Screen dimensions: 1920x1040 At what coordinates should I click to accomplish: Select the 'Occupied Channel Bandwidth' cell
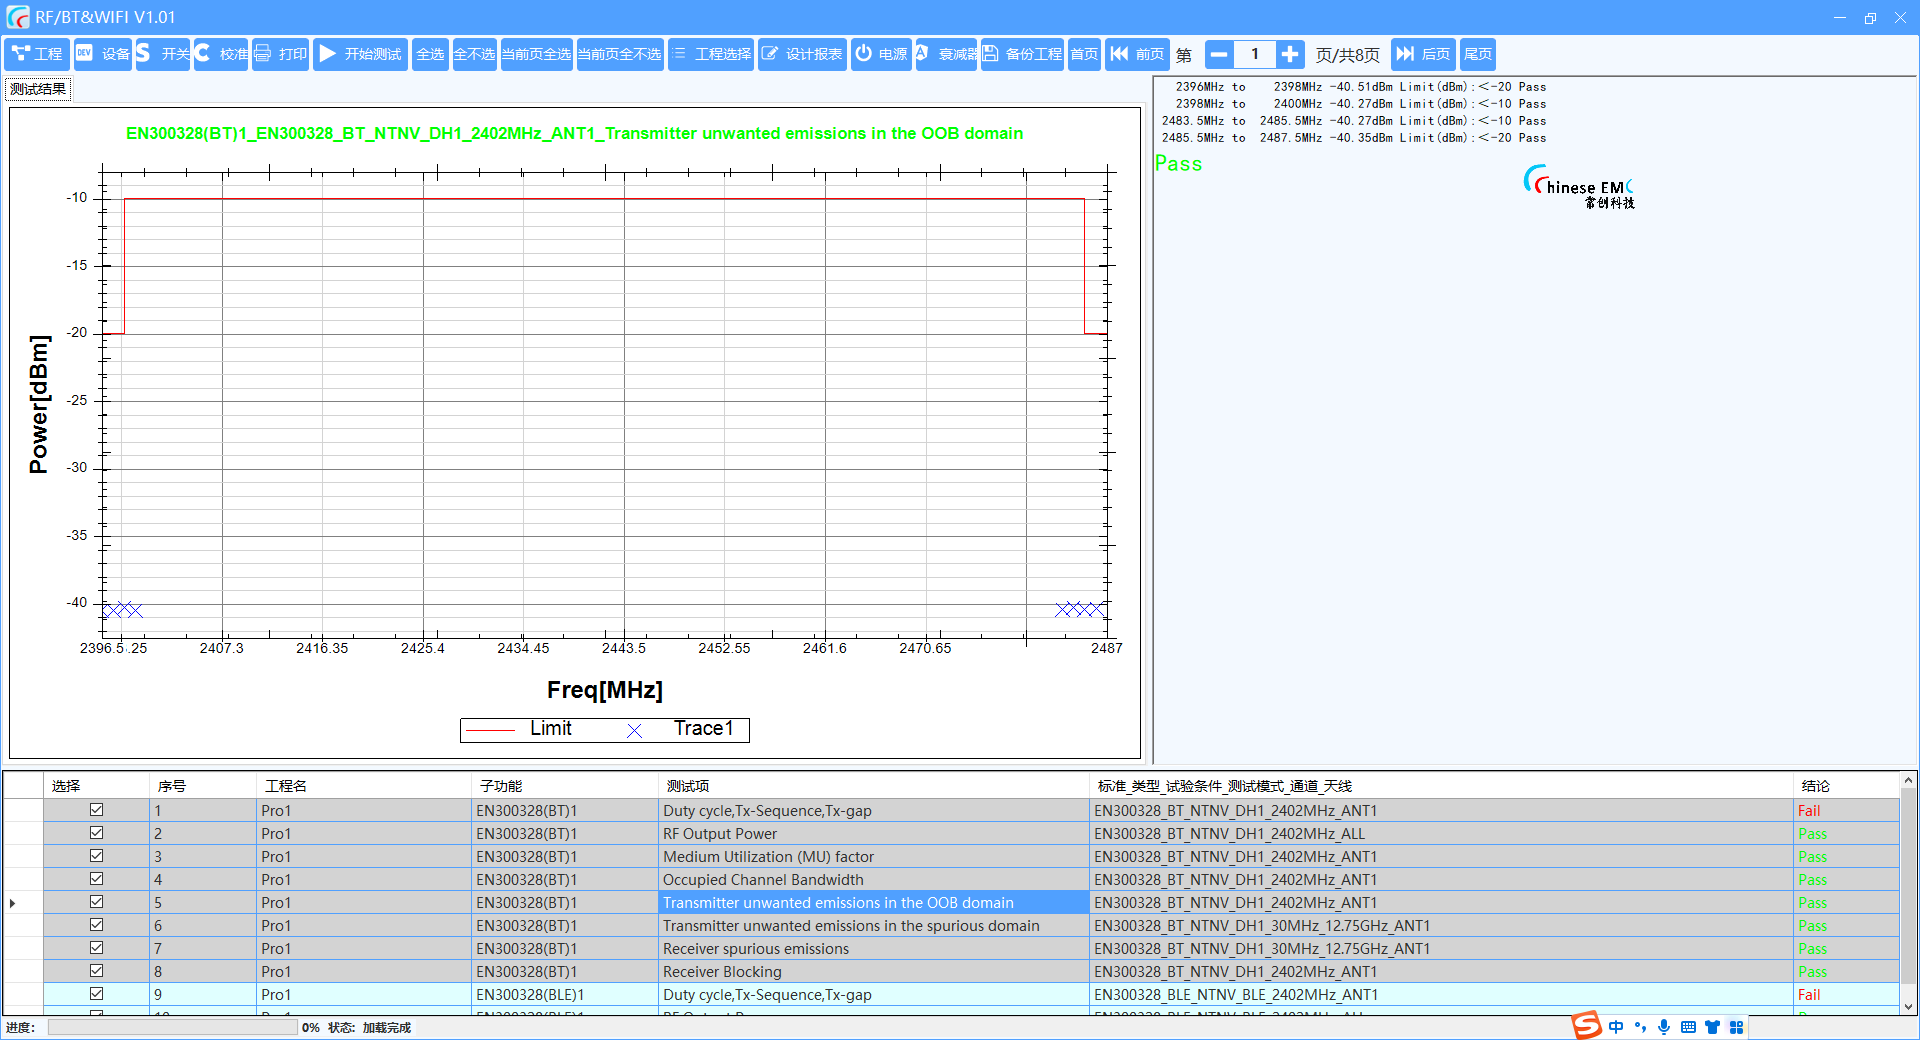coord(874,880)
